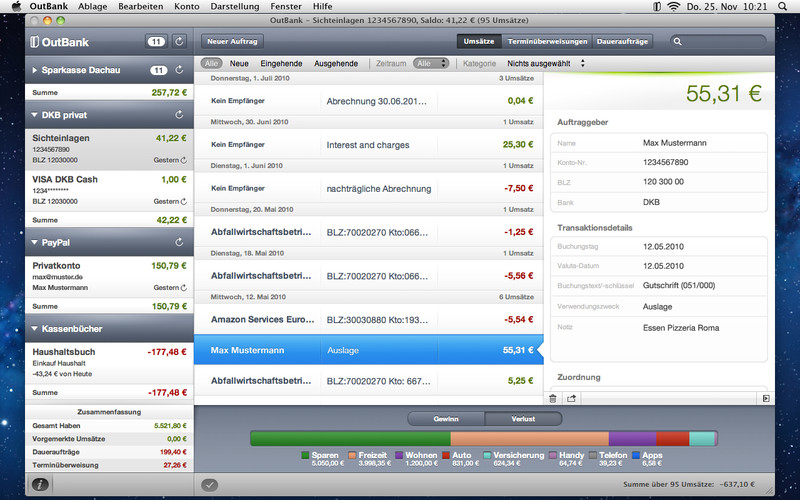Refresh the PayPal account
This screenshot has width=800, height=500.
[179, 242]
